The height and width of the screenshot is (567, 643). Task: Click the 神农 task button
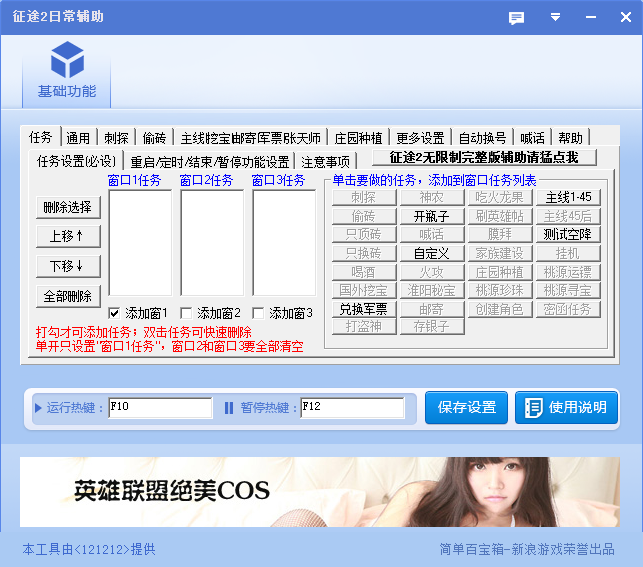pos(432,198)
